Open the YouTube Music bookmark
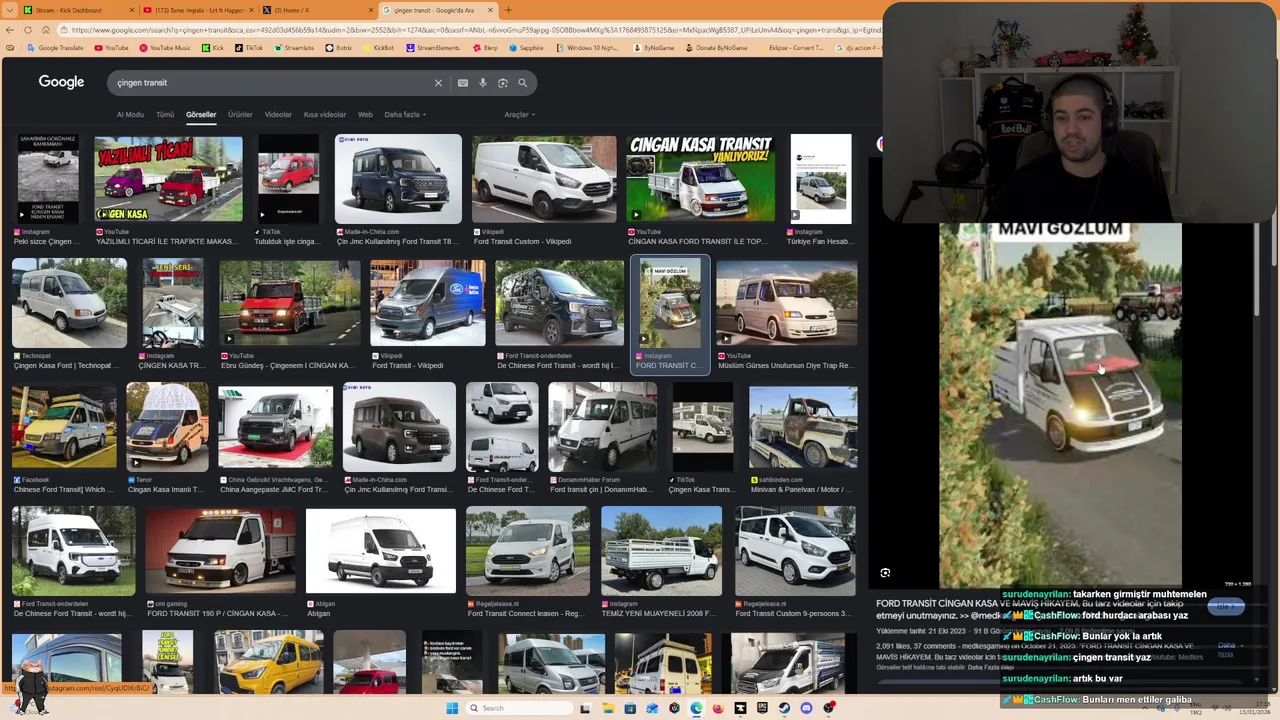Image resolution: width=1280 pixels, height=720 pixels. click(x=165, y=48)
